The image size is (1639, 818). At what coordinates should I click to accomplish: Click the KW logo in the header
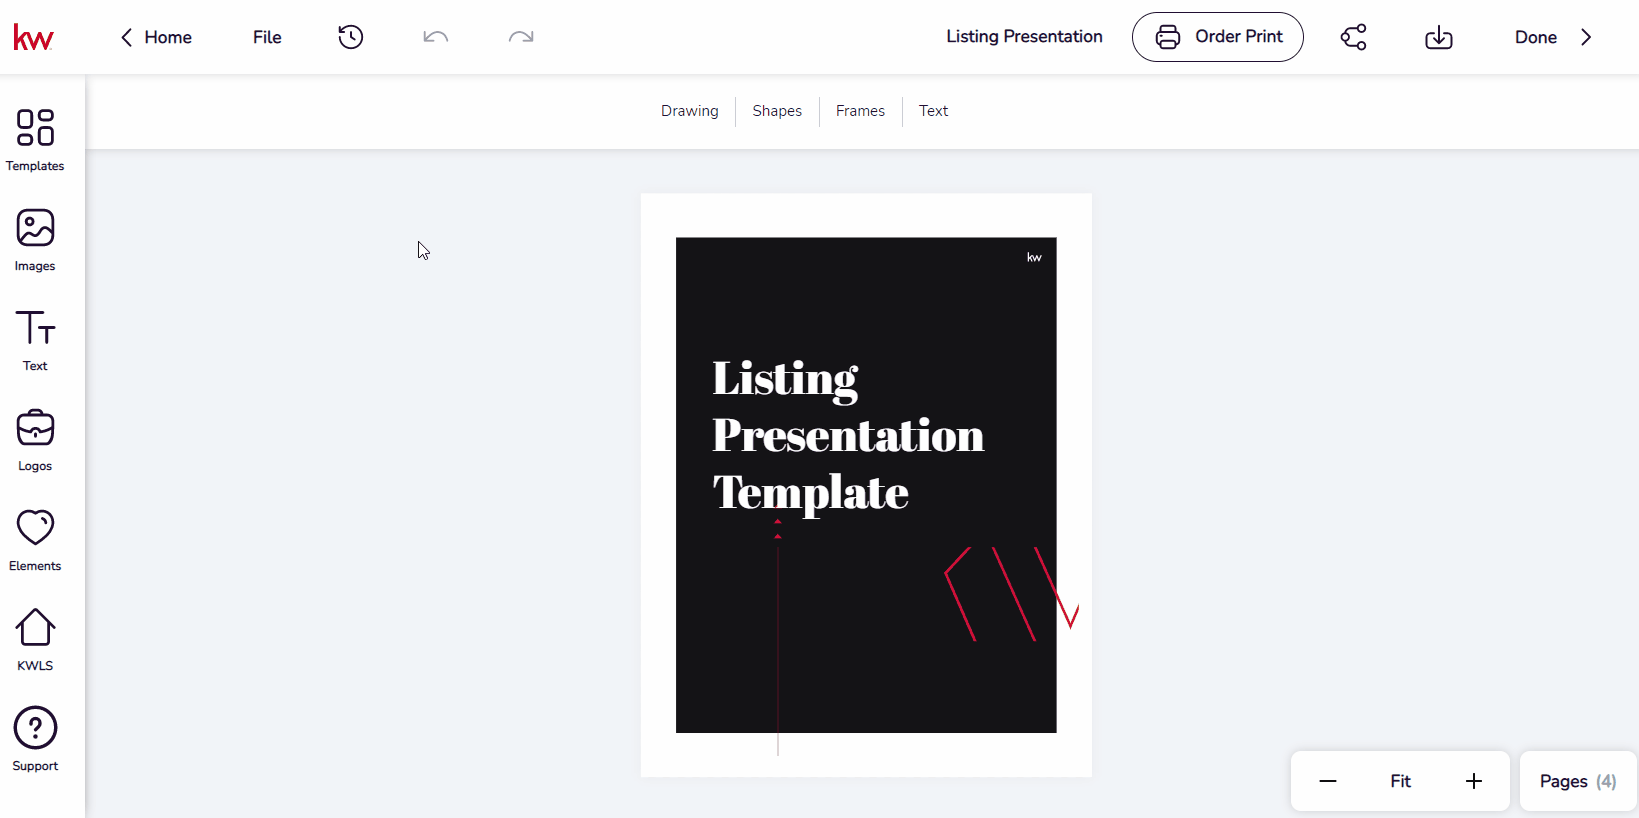click(x=33, y=37)
